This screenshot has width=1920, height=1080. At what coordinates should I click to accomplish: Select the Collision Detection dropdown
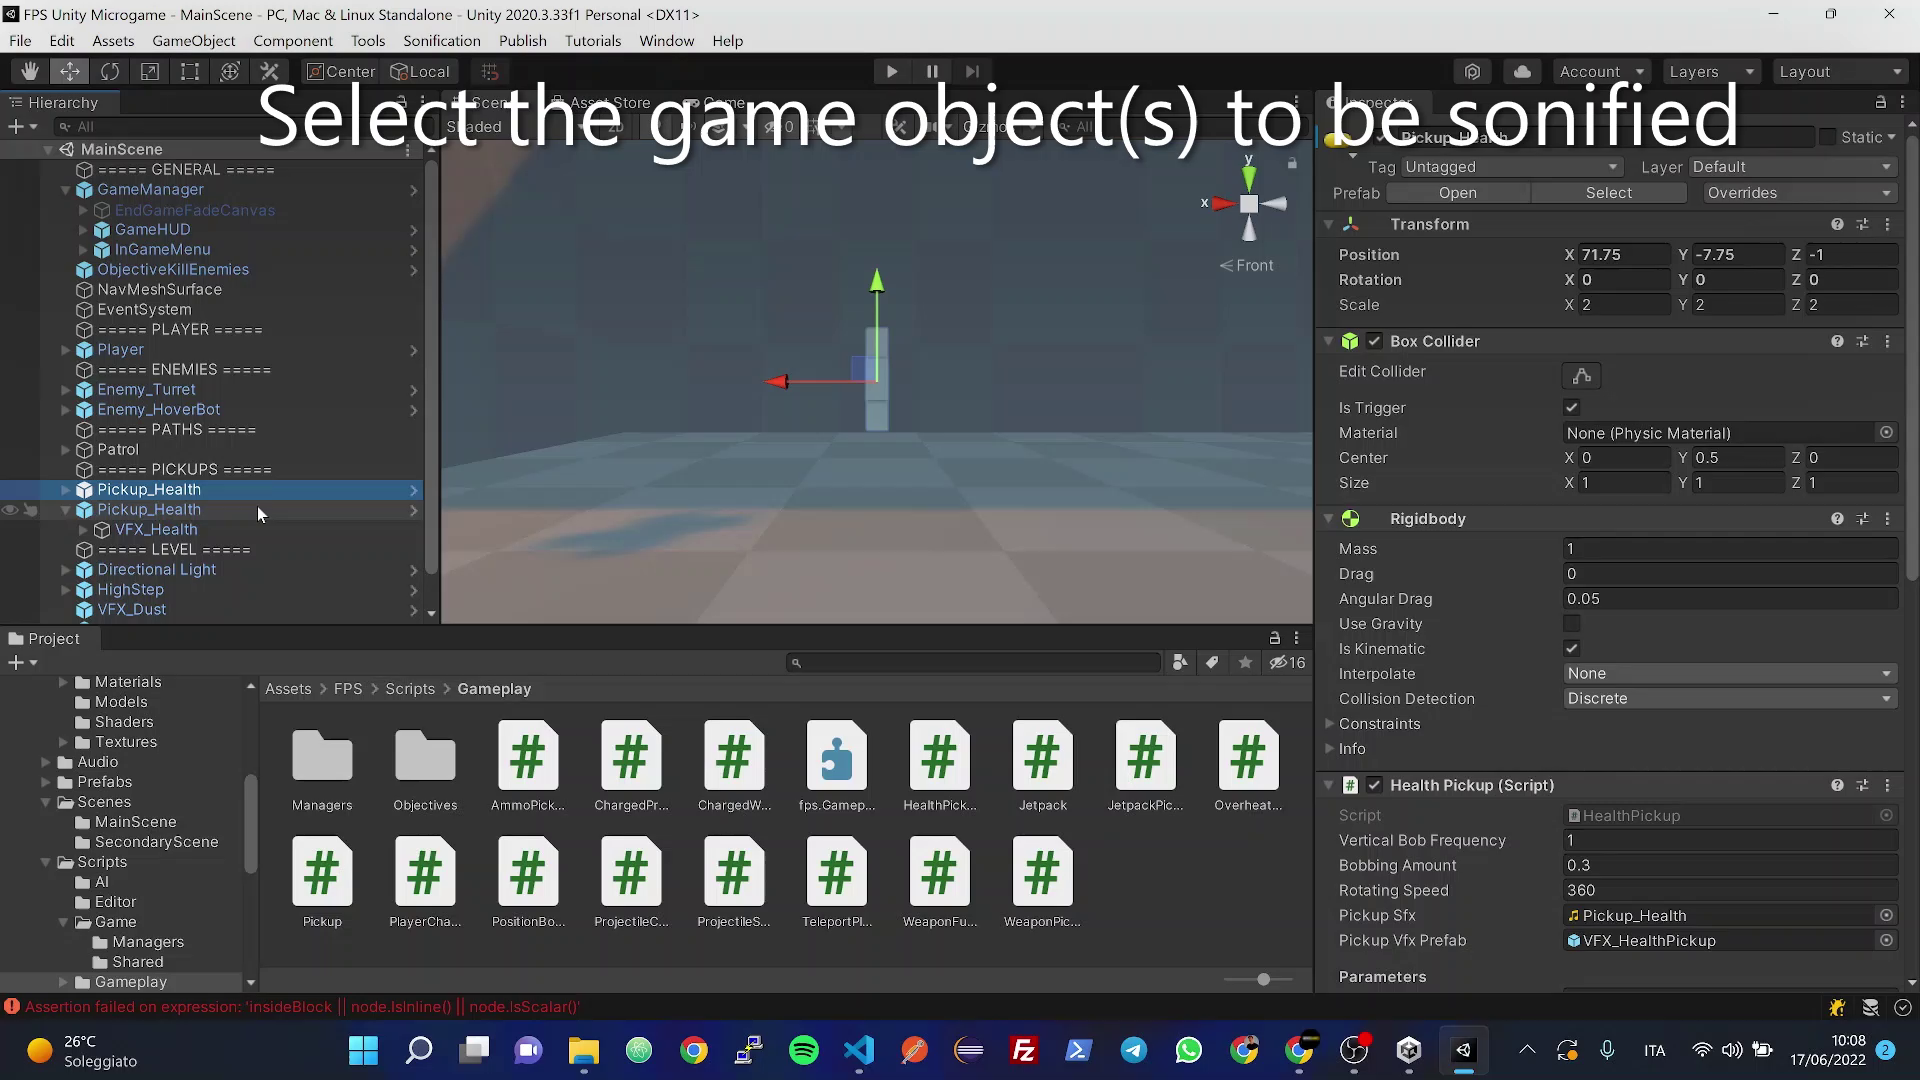1727,699
